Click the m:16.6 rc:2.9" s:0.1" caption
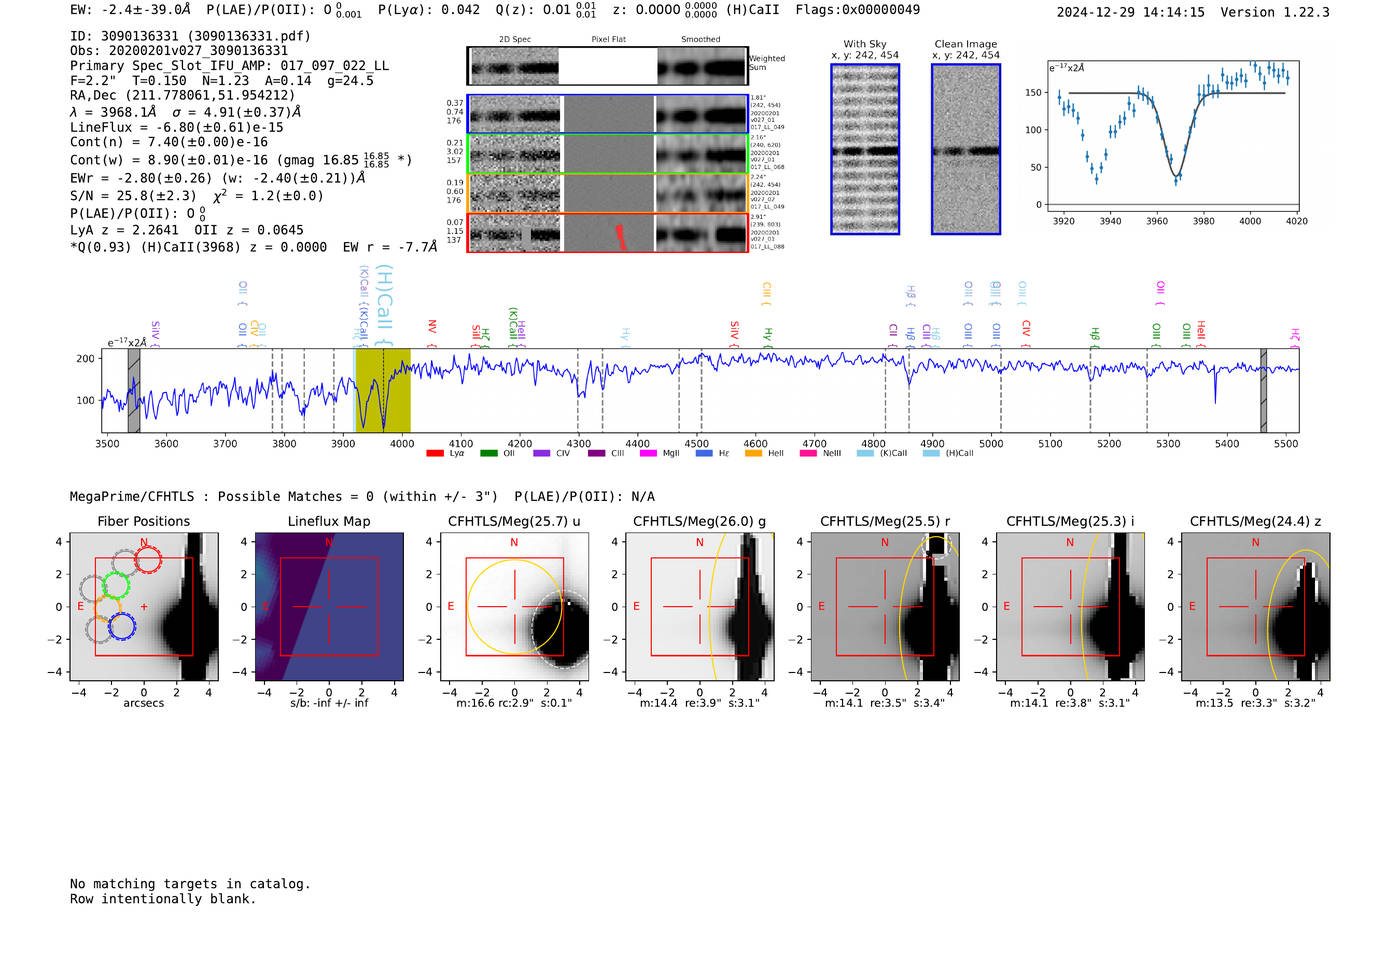This screenshot has height=953, width=1400. pos(514,703)
